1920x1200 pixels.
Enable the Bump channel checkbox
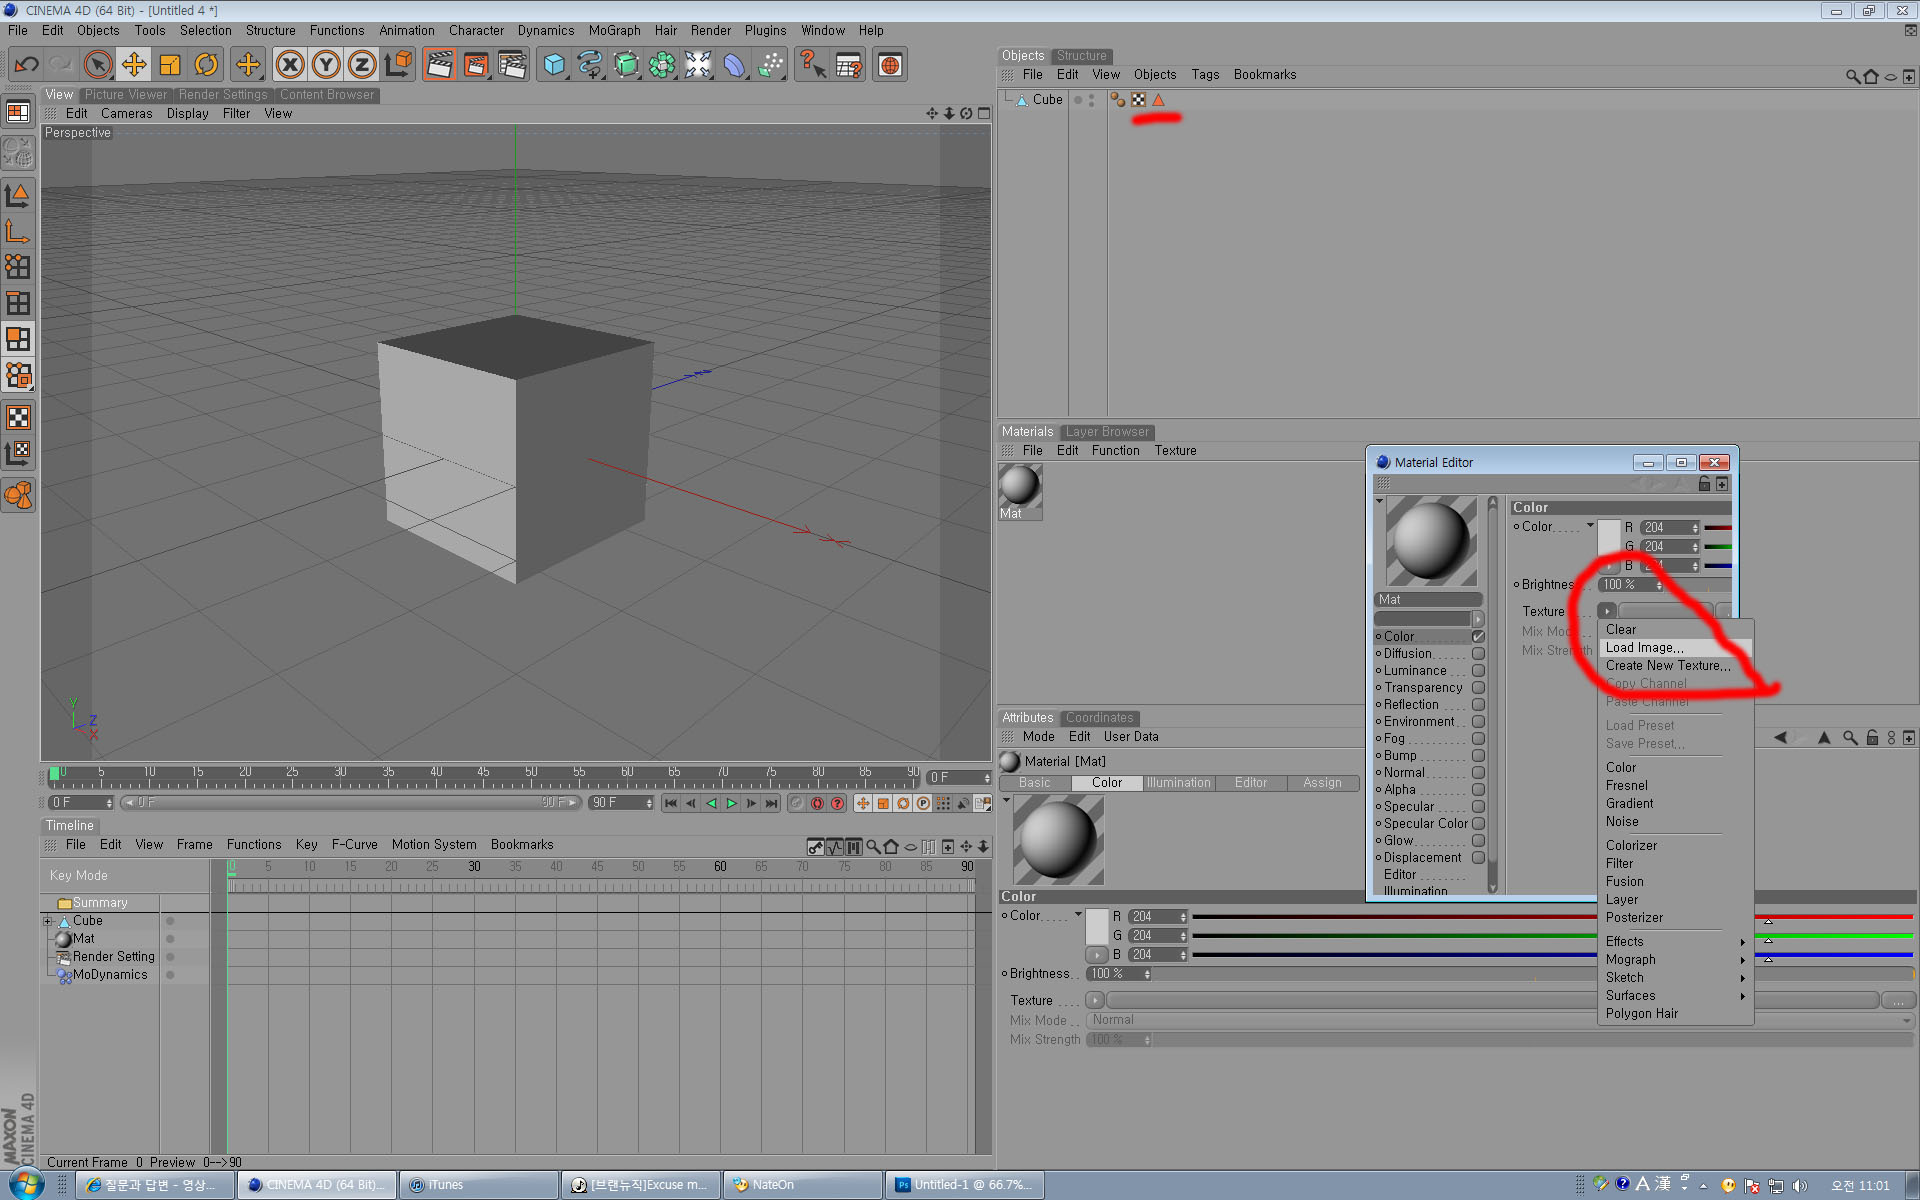click(1478, 755)
